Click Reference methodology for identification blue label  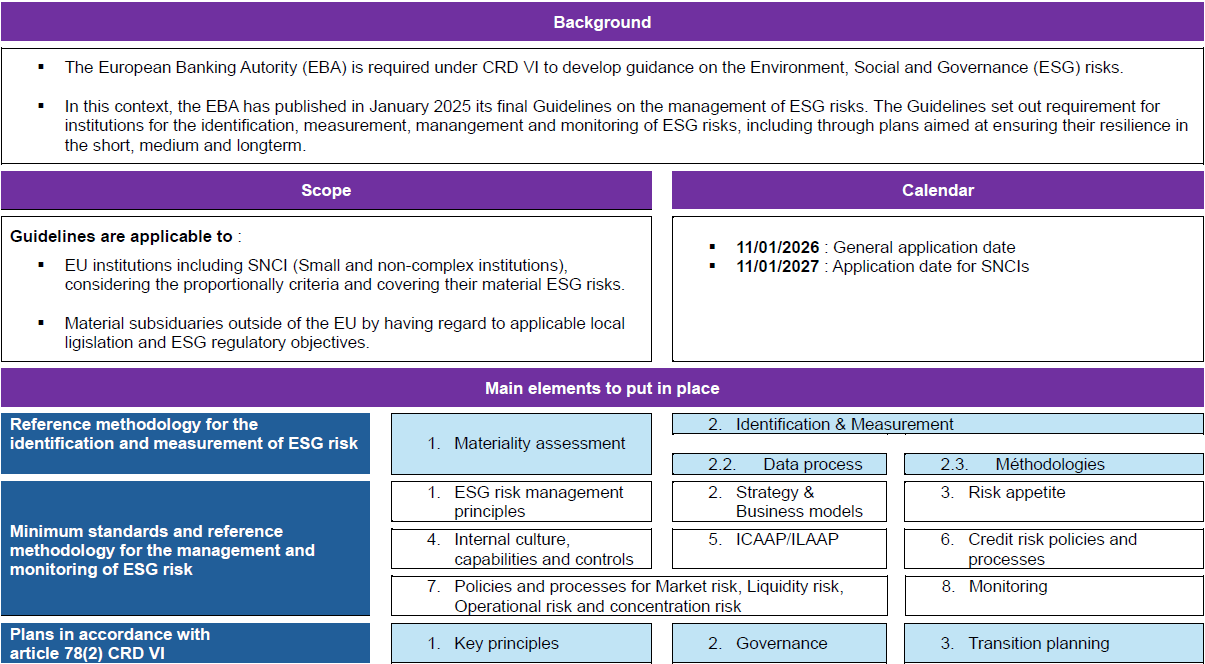pos(185,443)
